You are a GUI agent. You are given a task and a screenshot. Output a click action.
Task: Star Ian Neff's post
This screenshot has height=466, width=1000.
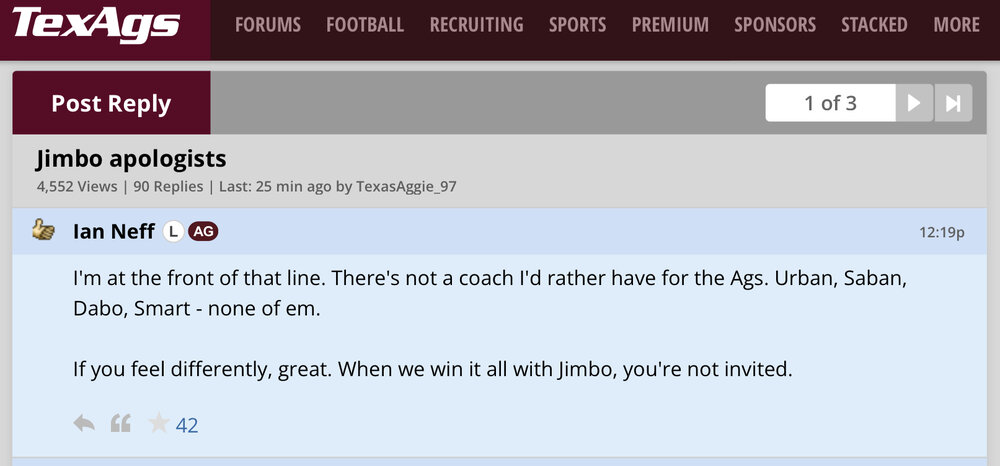coord(159,424)
